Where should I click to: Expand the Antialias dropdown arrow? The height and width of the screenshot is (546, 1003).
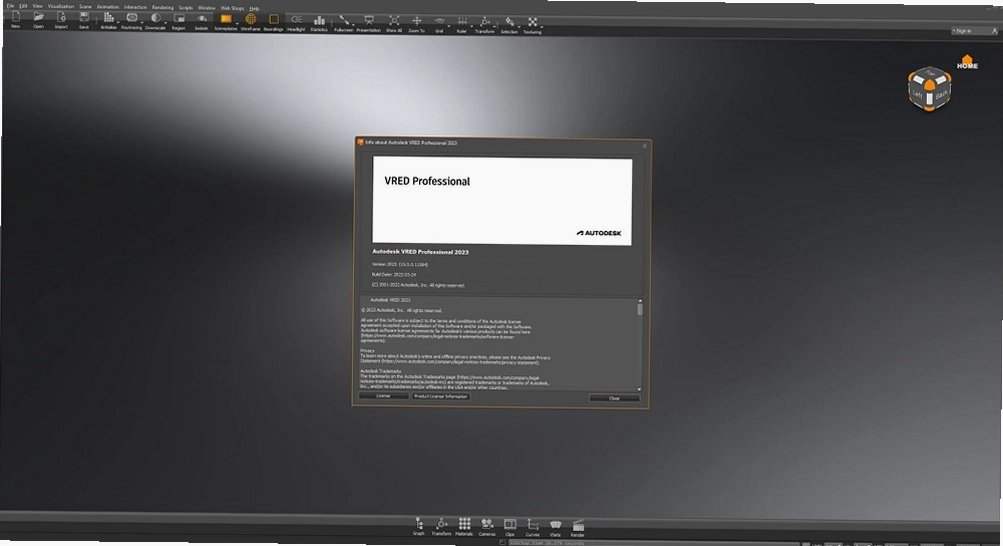118,24
